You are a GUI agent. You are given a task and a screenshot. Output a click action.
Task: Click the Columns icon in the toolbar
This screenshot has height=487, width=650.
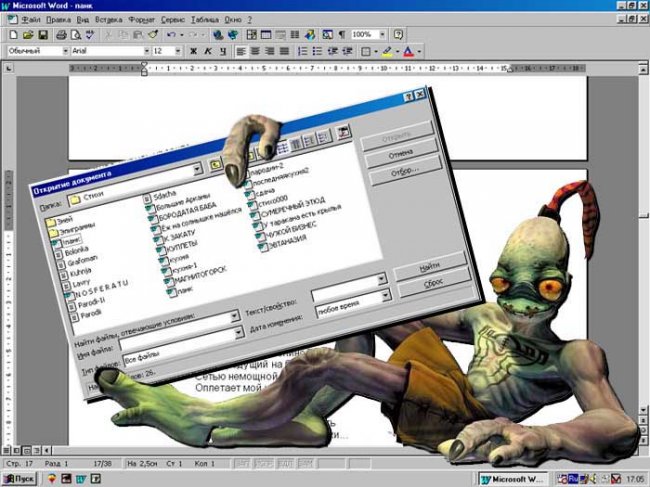[295, 35]
